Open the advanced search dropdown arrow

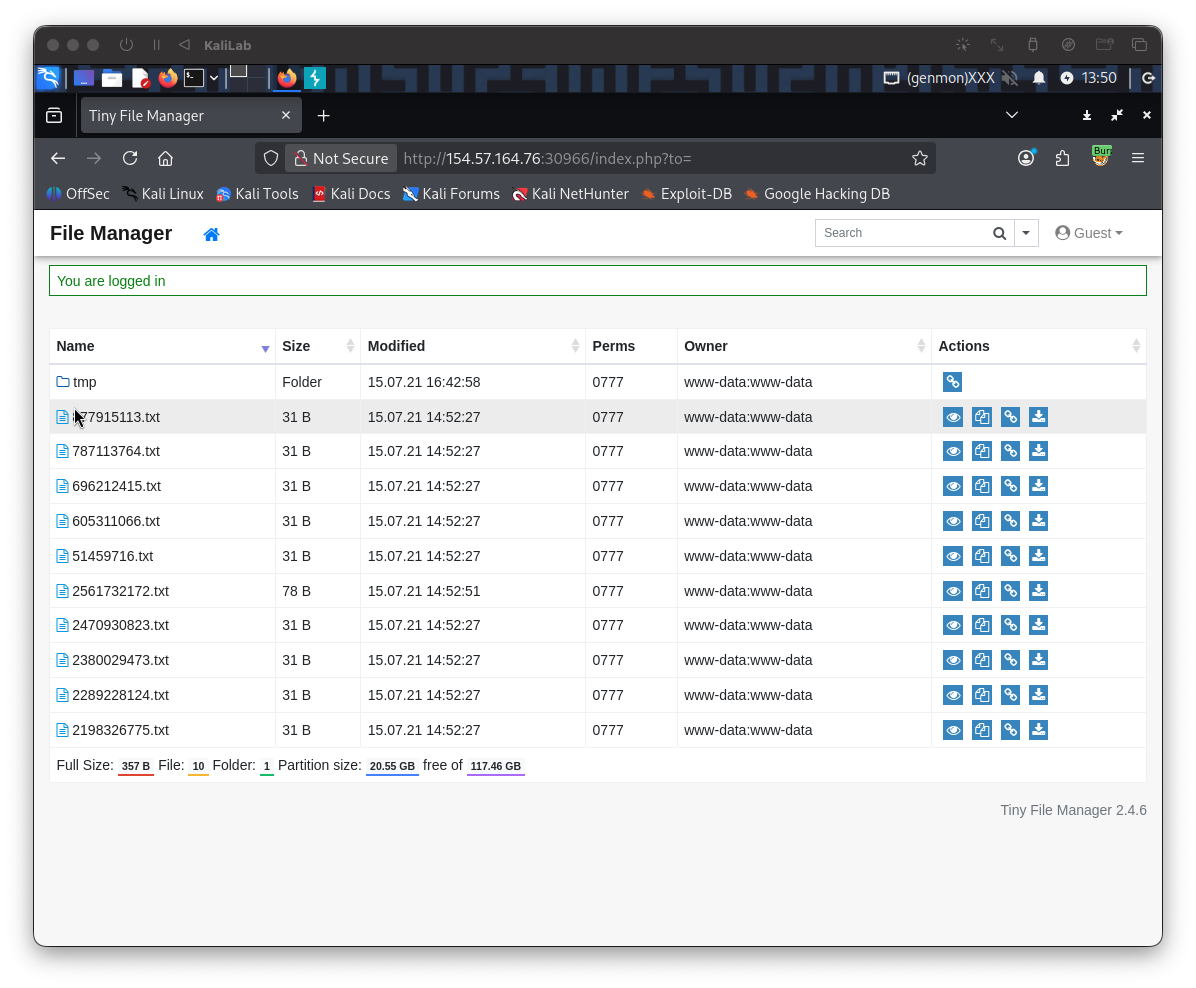point(1026,233)
